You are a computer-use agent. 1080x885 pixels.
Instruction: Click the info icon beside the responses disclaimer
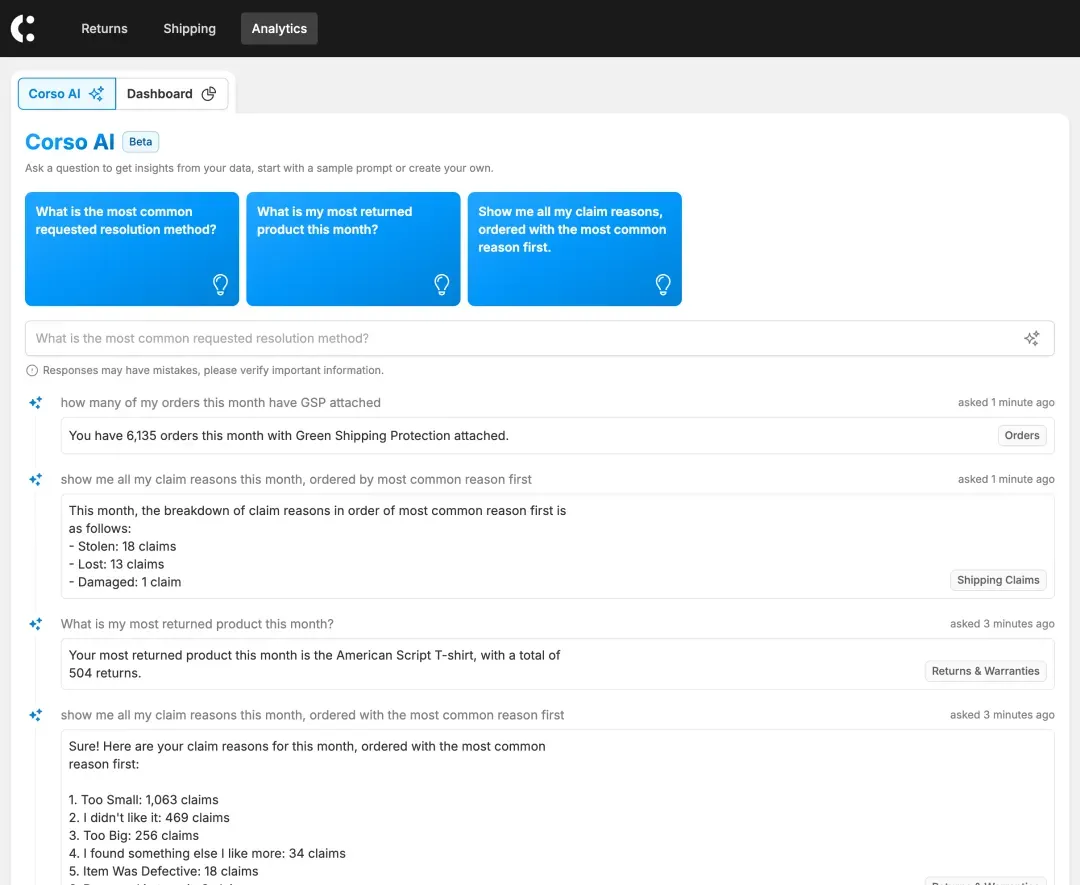click(x=32, y=371)
